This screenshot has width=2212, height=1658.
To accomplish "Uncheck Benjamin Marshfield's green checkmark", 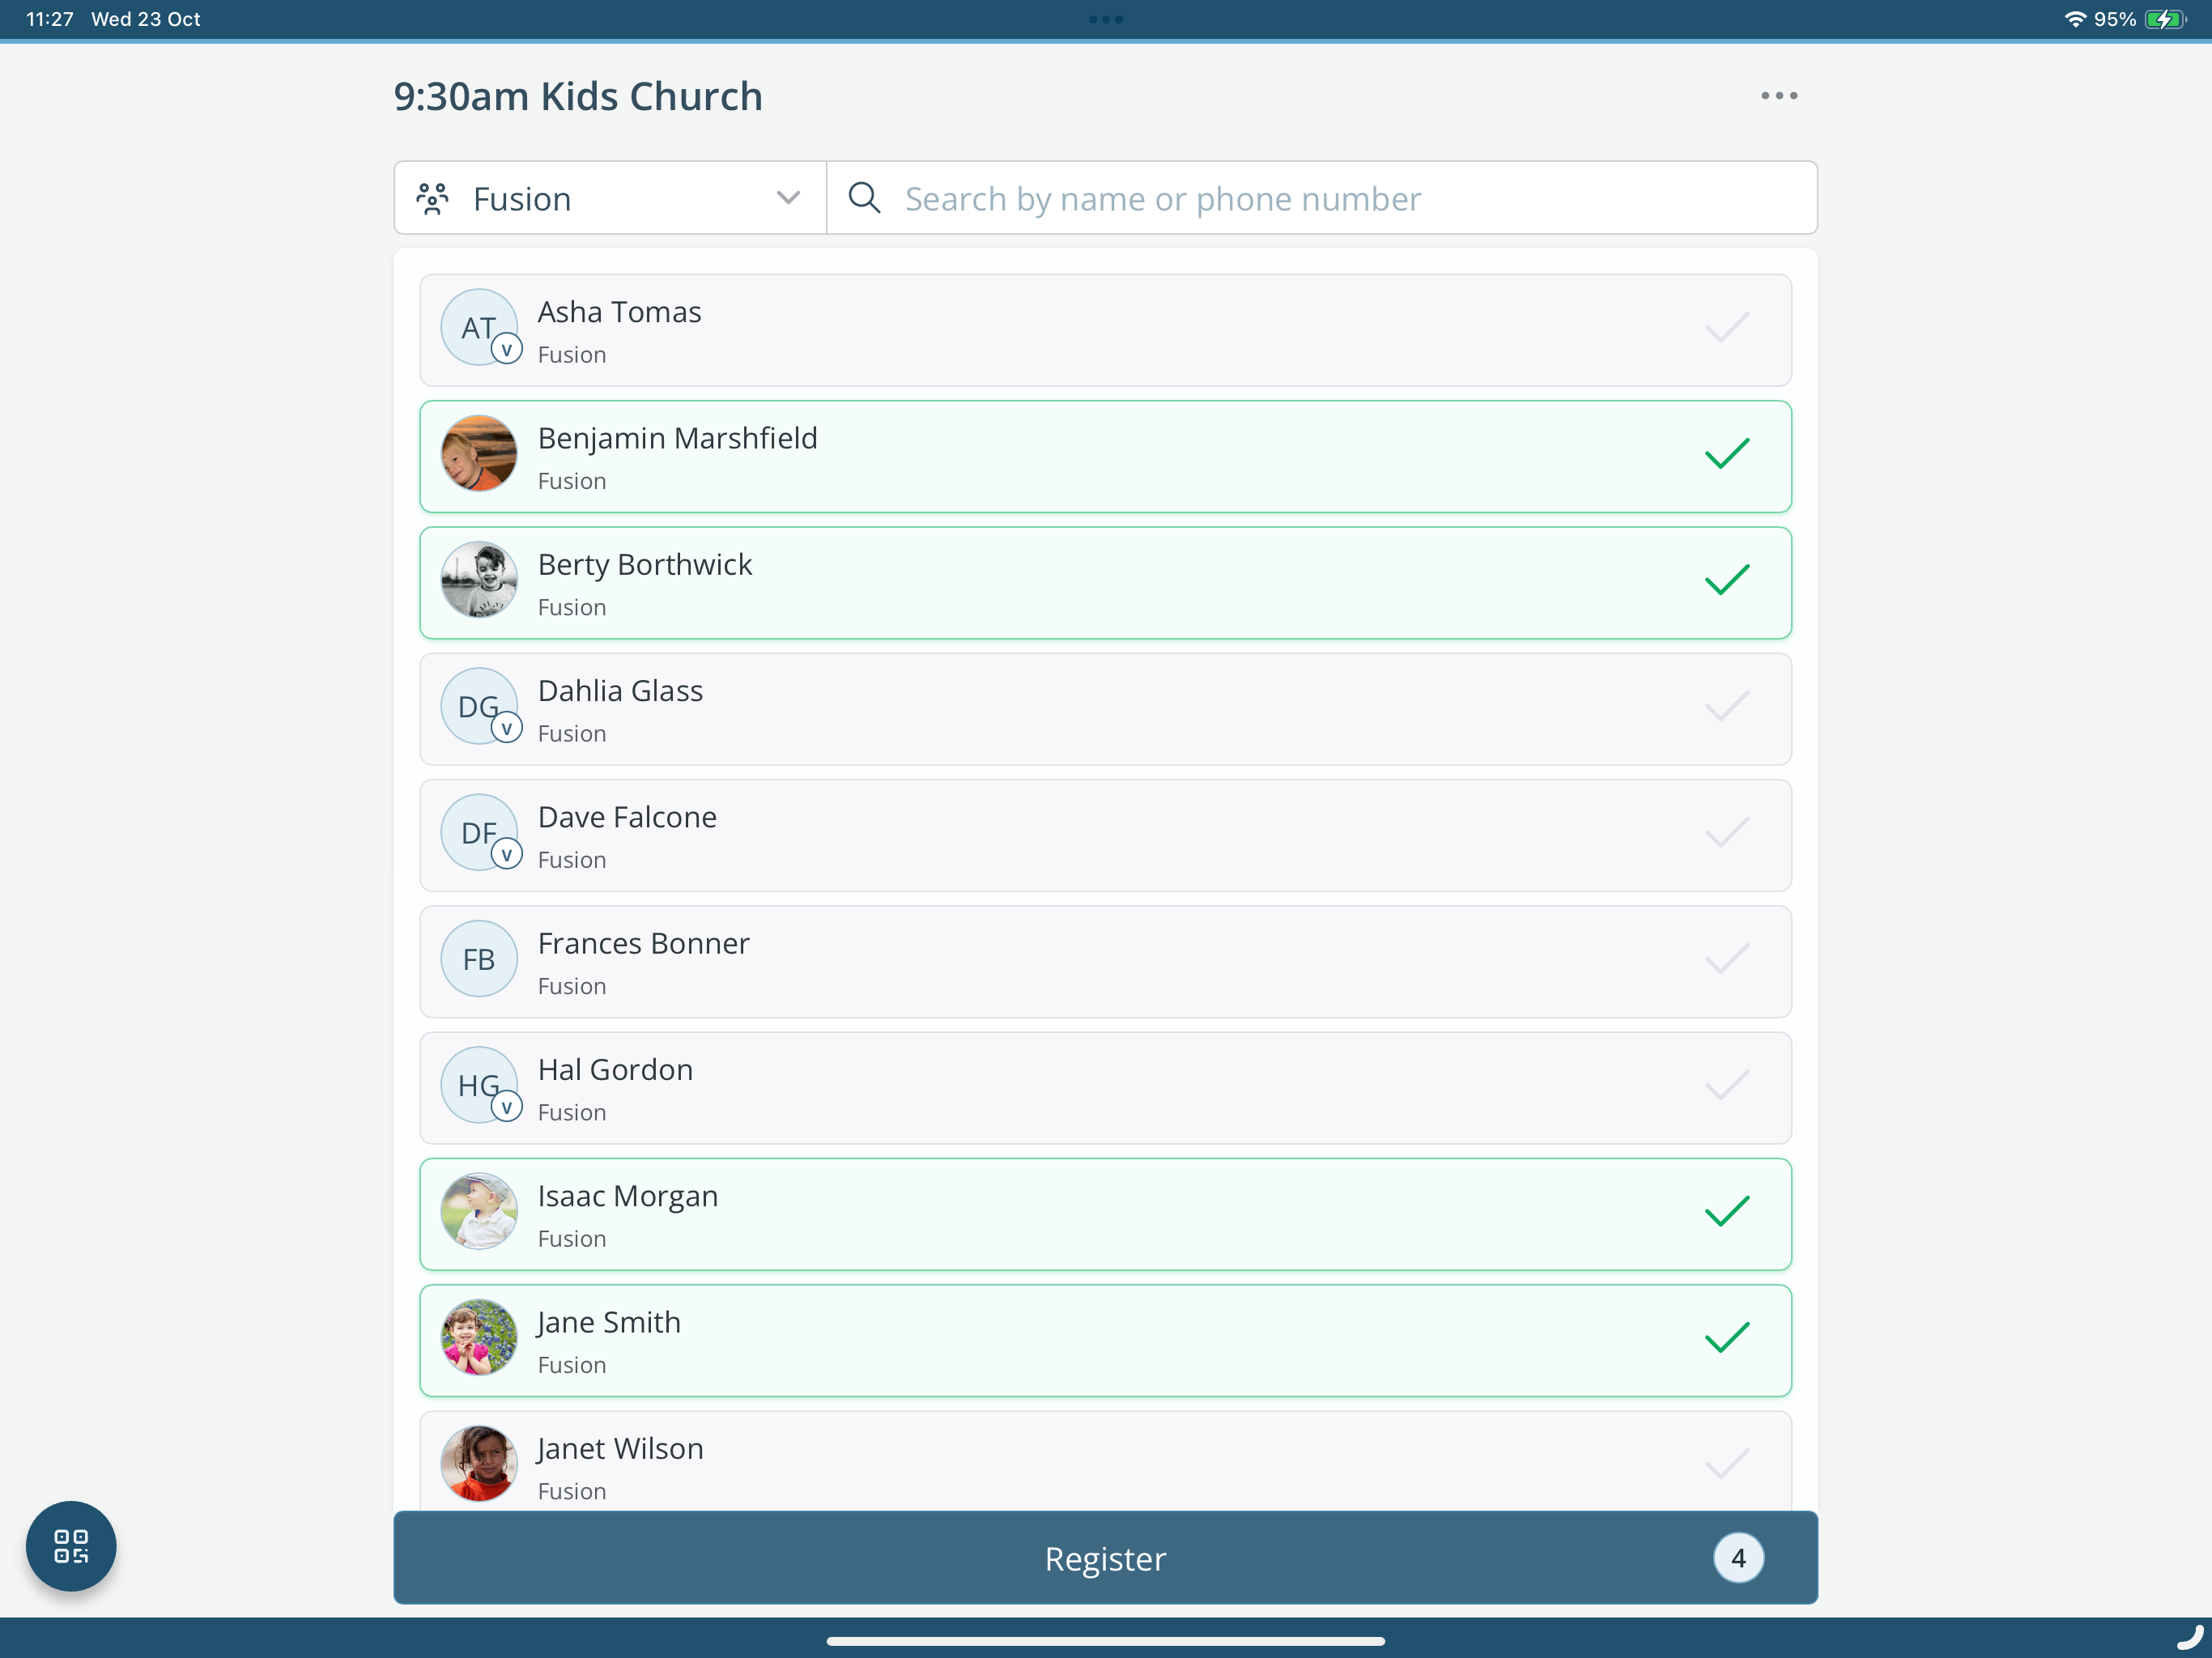I will click(1727, 453).
